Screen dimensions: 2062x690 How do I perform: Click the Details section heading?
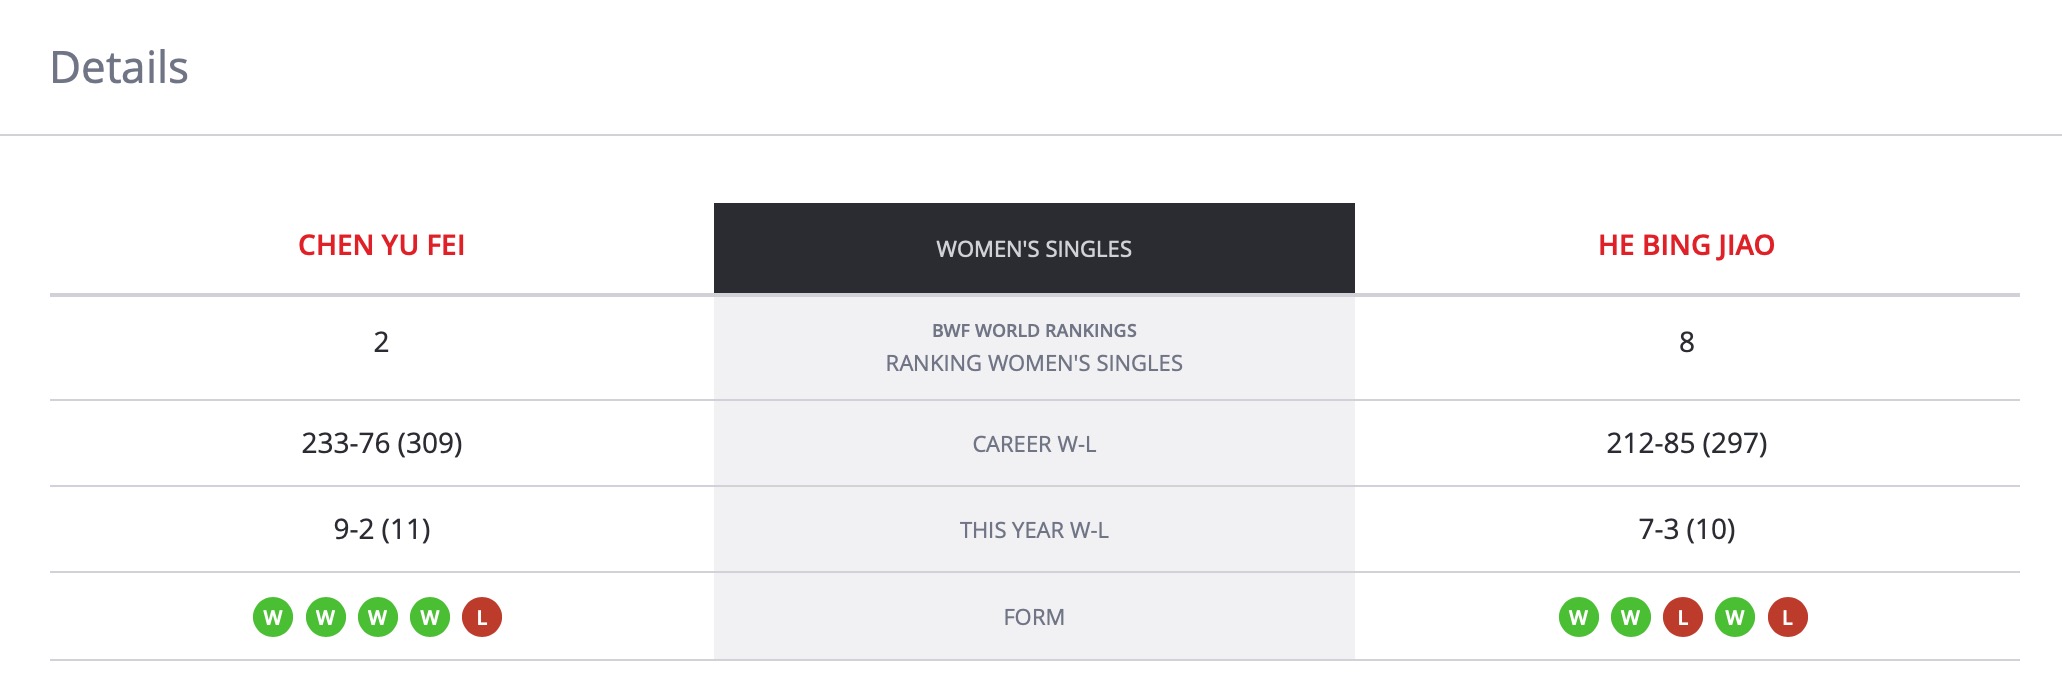[x=119, y=67]
